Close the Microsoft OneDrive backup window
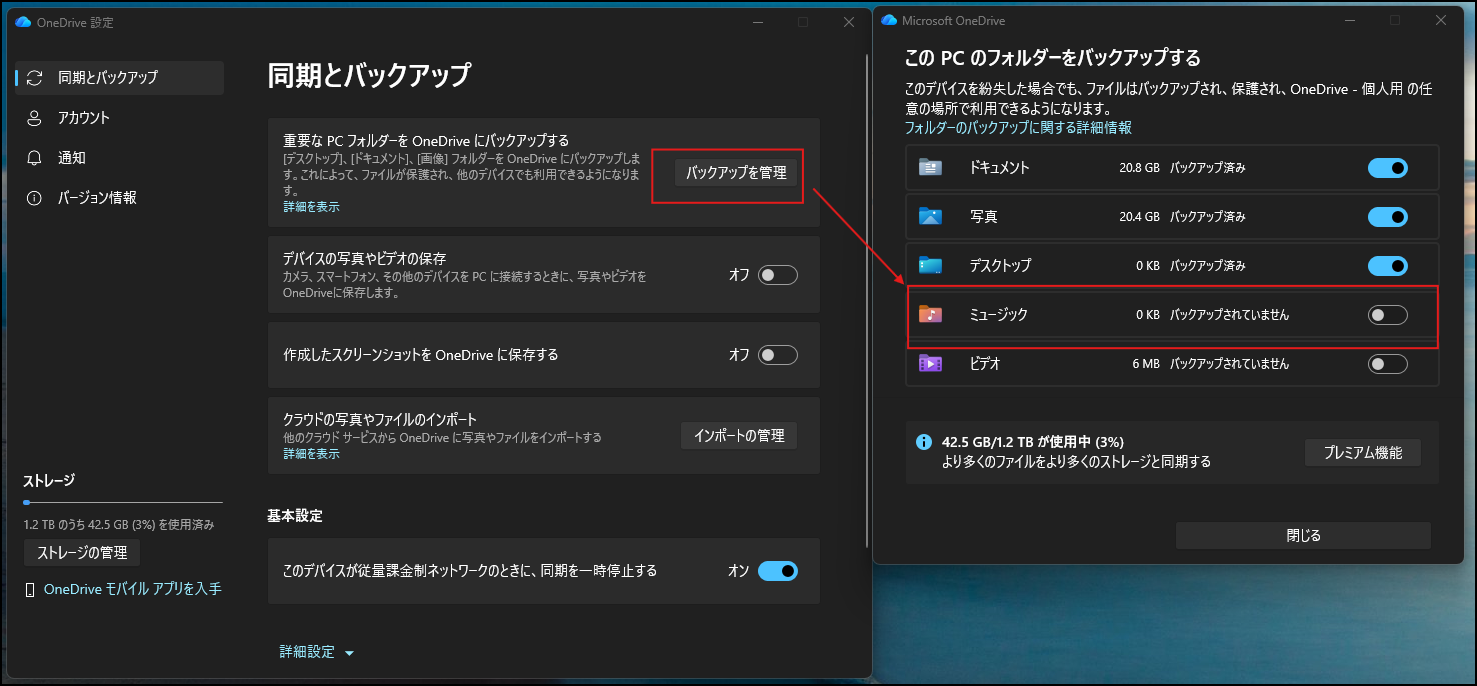 pos(1441,20)
